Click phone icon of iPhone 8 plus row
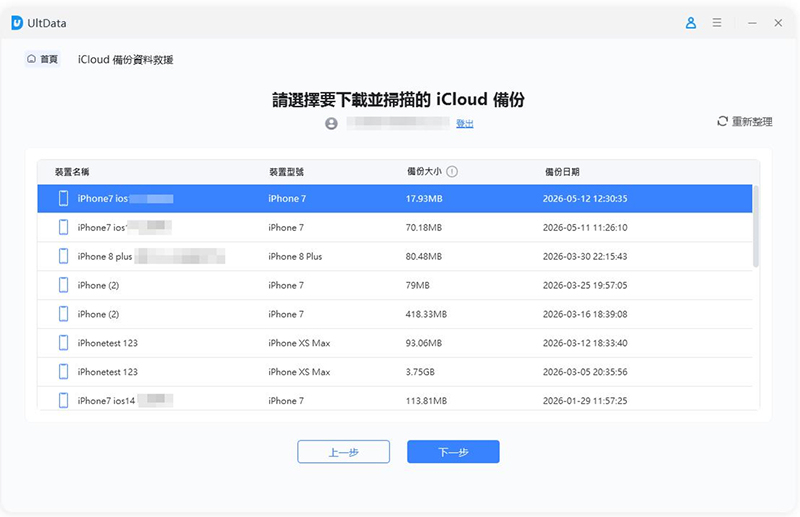The width and height of the screenshot is (800, 517). click(x=63, y=256)
